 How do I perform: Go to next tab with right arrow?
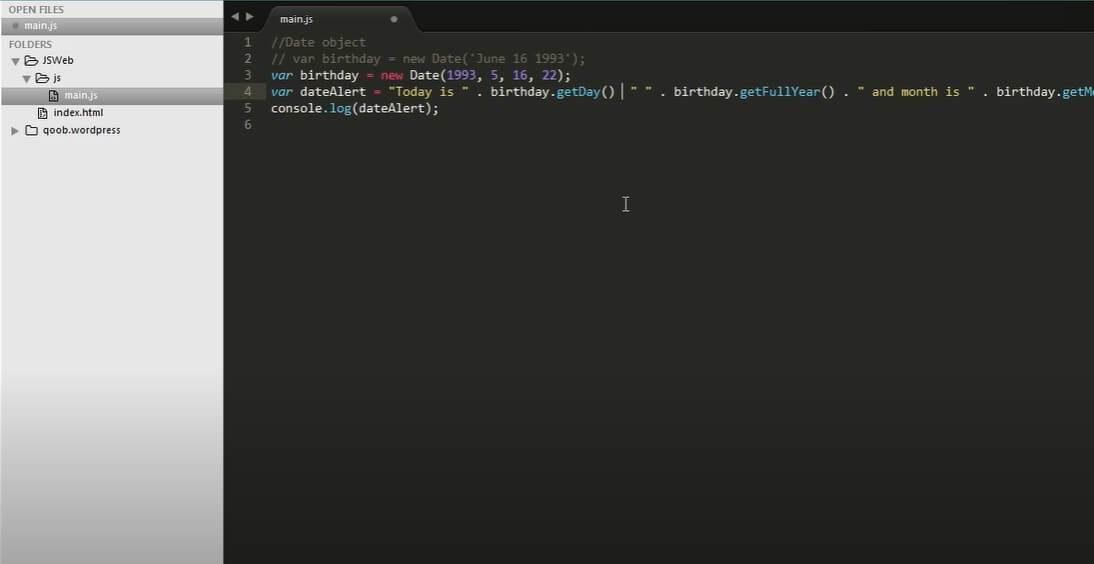(250, 16)
